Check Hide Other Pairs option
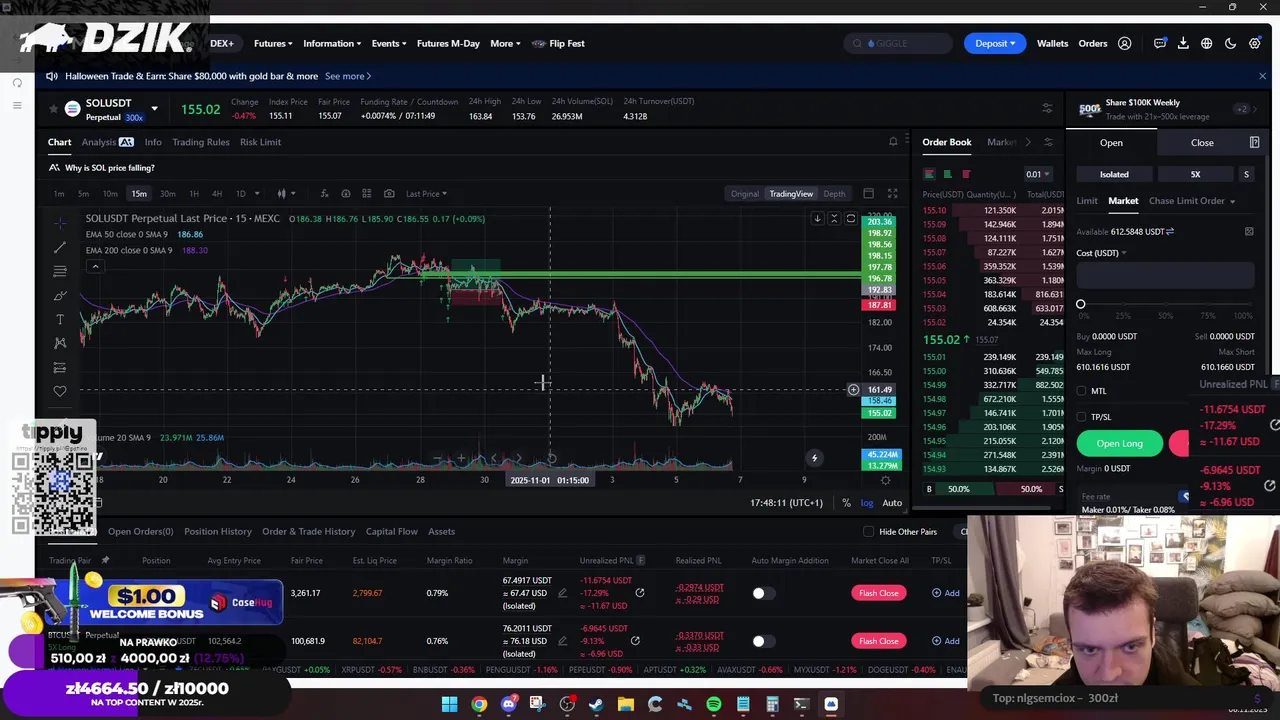Image resolution: width=1280 pixels, height=720 pixels. (x=868, y=532)
